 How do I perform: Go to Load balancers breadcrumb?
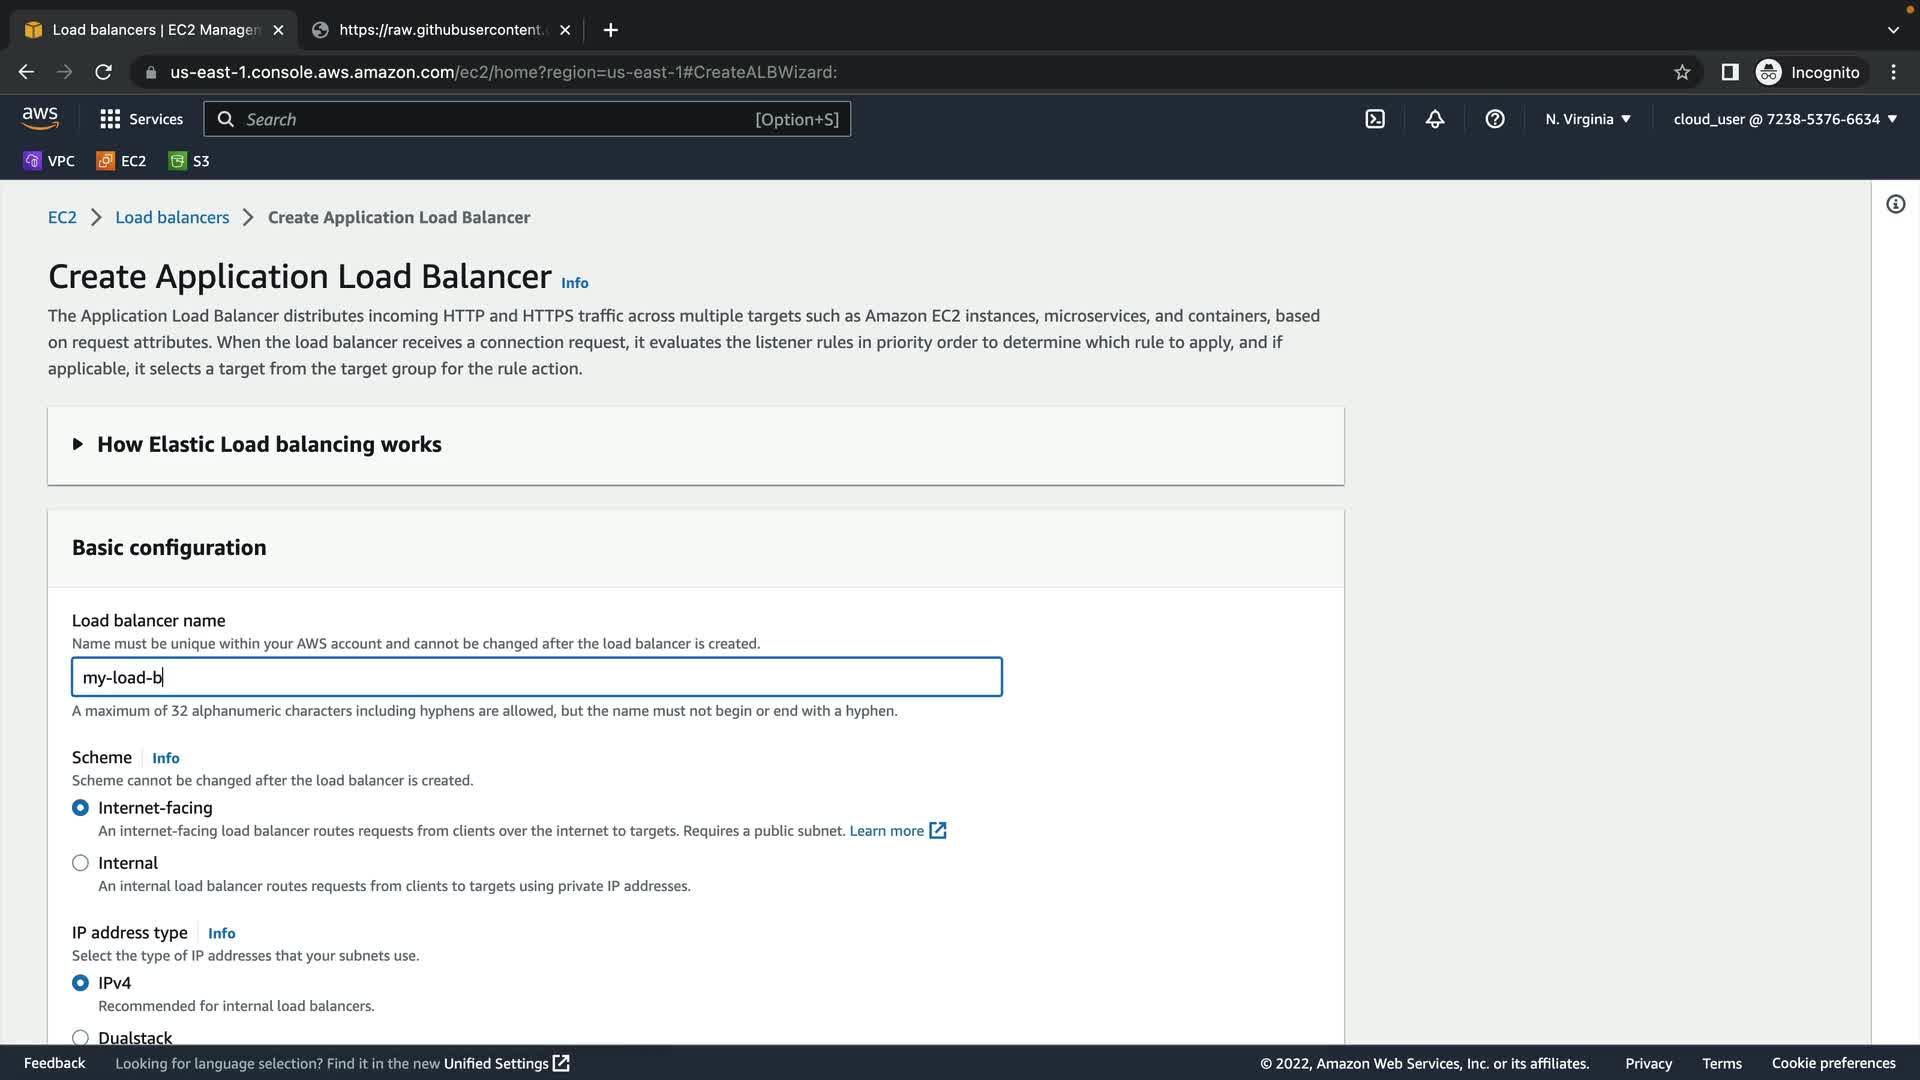[172, 217]
